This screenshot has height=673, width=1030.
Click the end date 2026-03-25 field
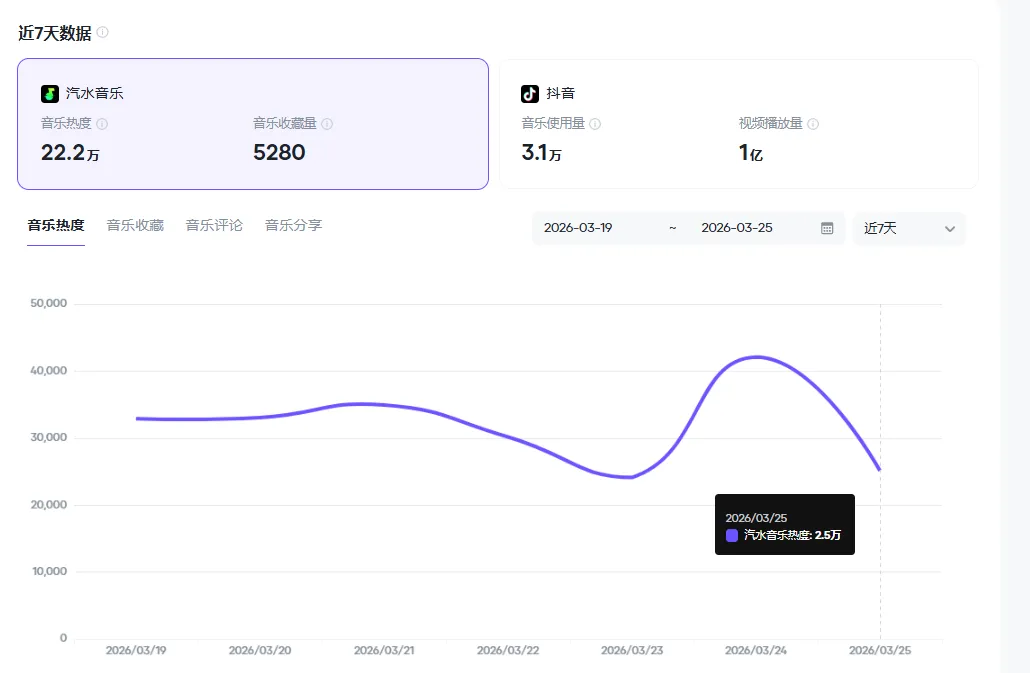(737, 229)
